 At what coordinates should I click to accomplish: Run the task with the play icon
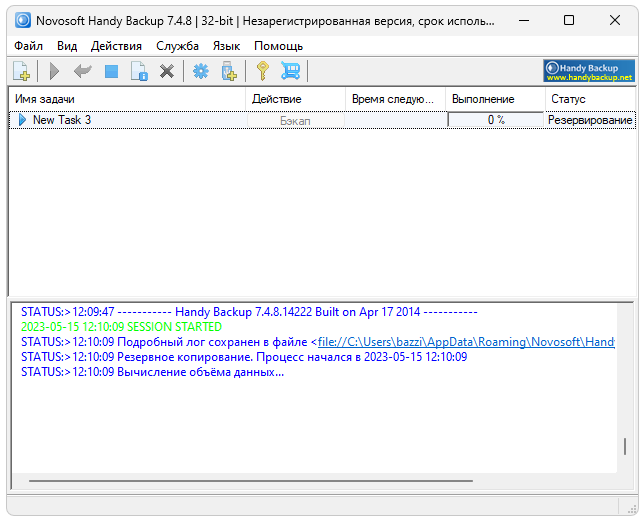54,71
